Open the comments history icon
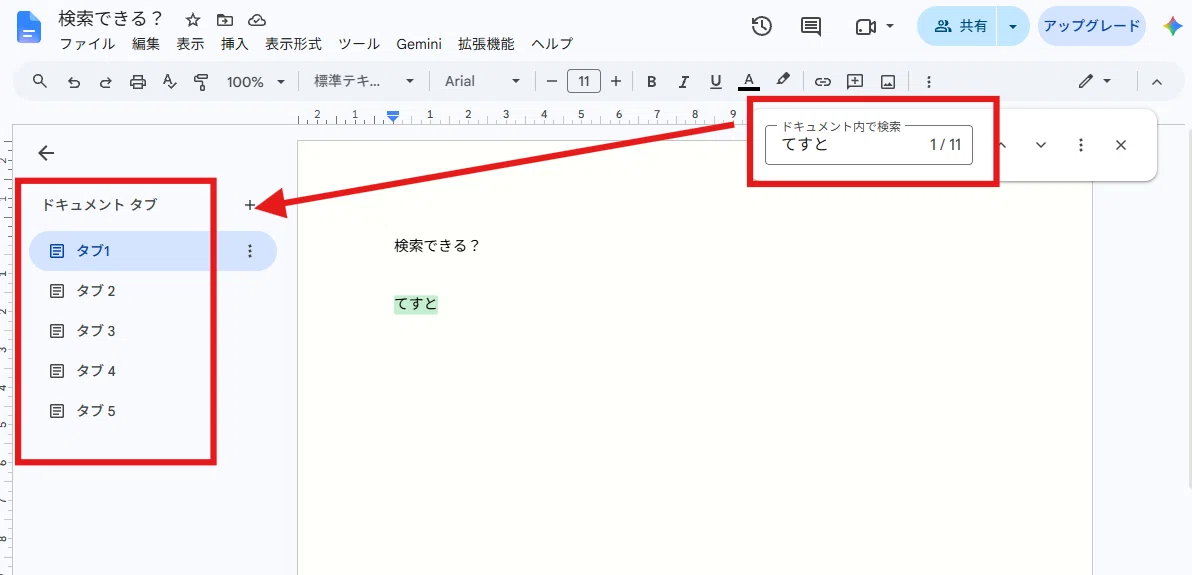 point(811,27)
